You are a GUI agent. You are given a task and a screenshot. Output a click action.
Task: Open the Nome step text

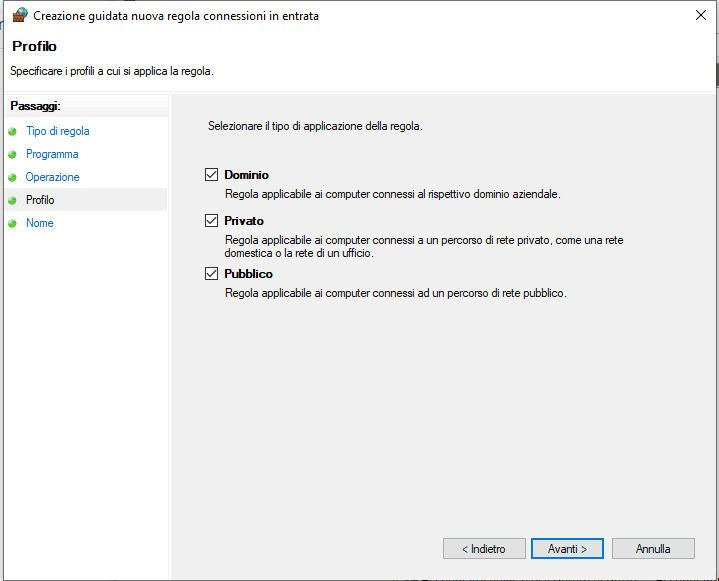(x=40, y=223)
